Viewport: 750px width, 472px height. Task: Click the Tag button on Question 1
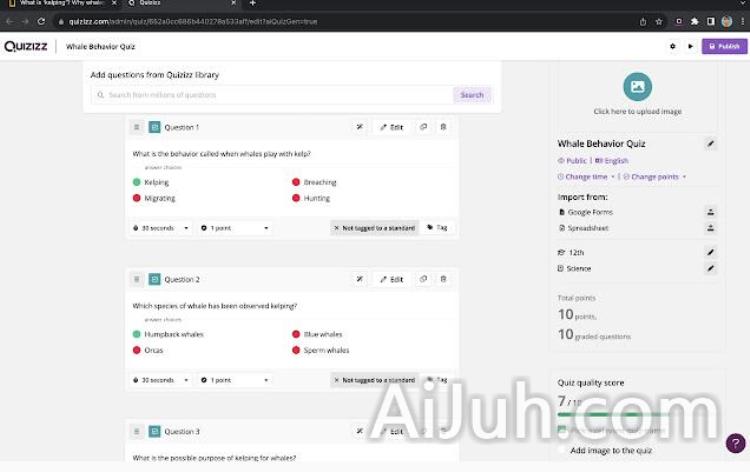(437, 228)
